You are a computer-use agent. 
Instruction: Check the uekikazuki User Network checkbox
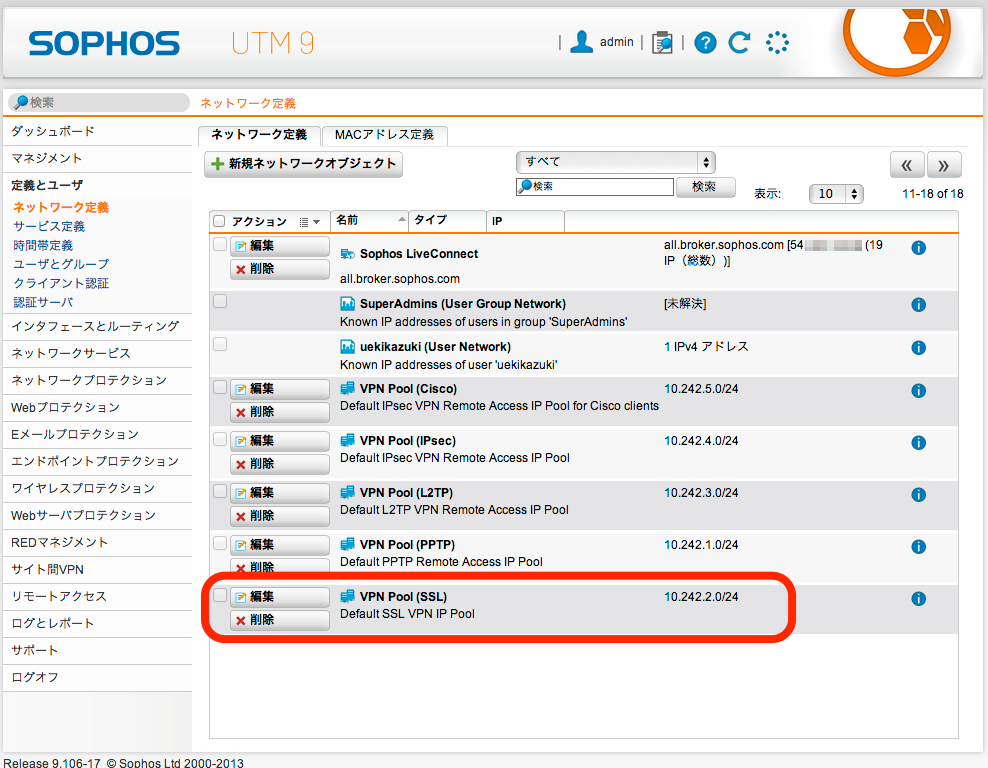click(x=220, y=344)
